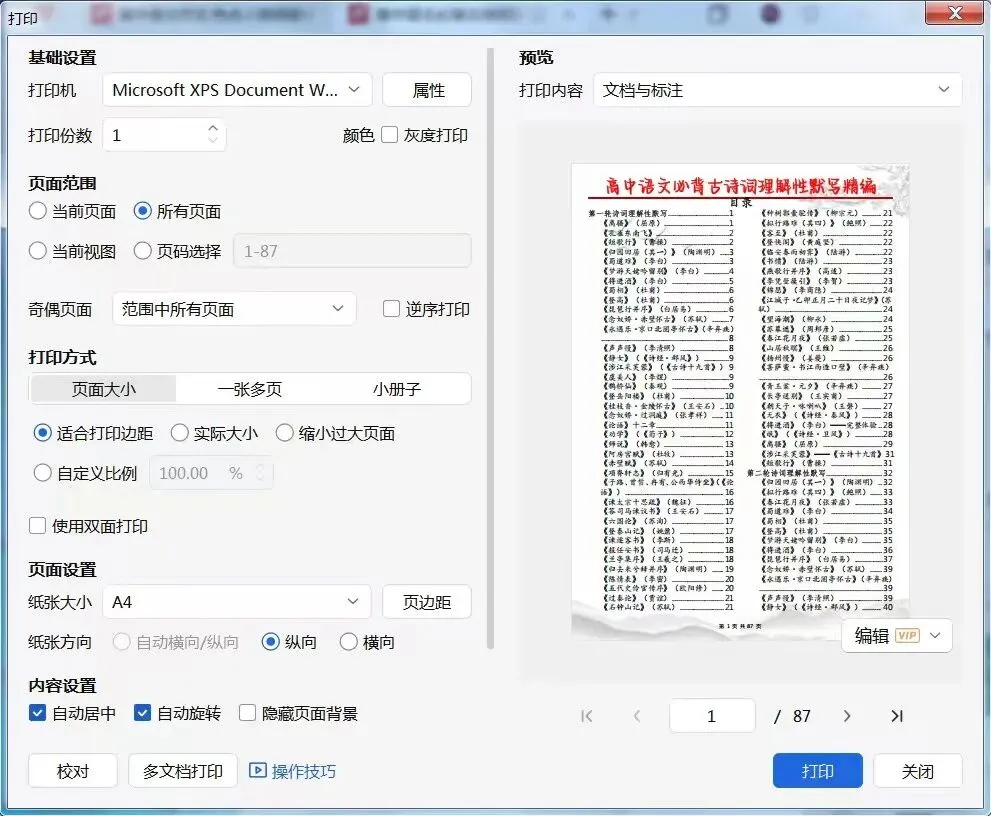Screen dimensions: 991x816
Task: Select 缩小过大页面 radio option
Action: pyautogui.click(x=284, y=433)
